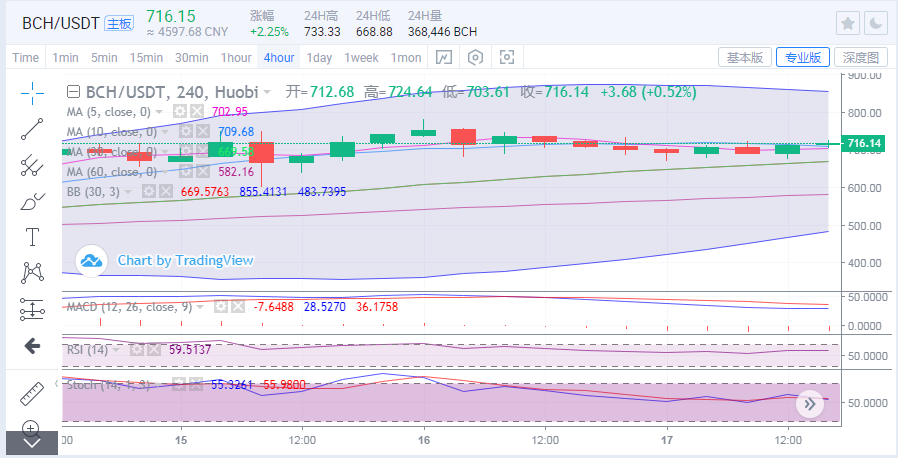The width and height of the screenshot is (898, 458).
Task: Select the XABCD pattern tool
Action: click(33, 273)
